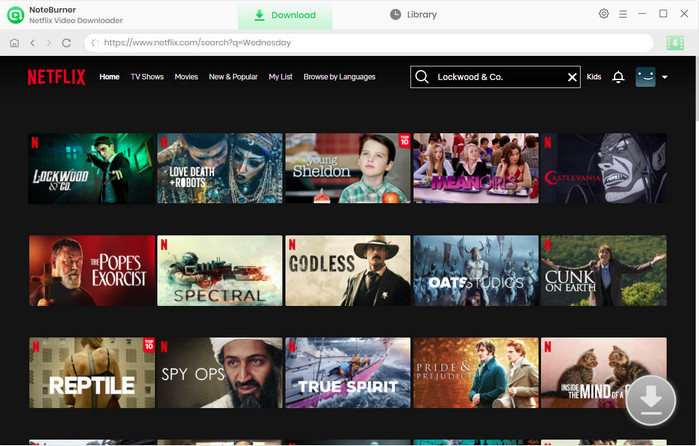The height and width of the screenshot is (446, 699).
Task: Open the Spy Ops thumbnail
Action: [x=220, y=373]
